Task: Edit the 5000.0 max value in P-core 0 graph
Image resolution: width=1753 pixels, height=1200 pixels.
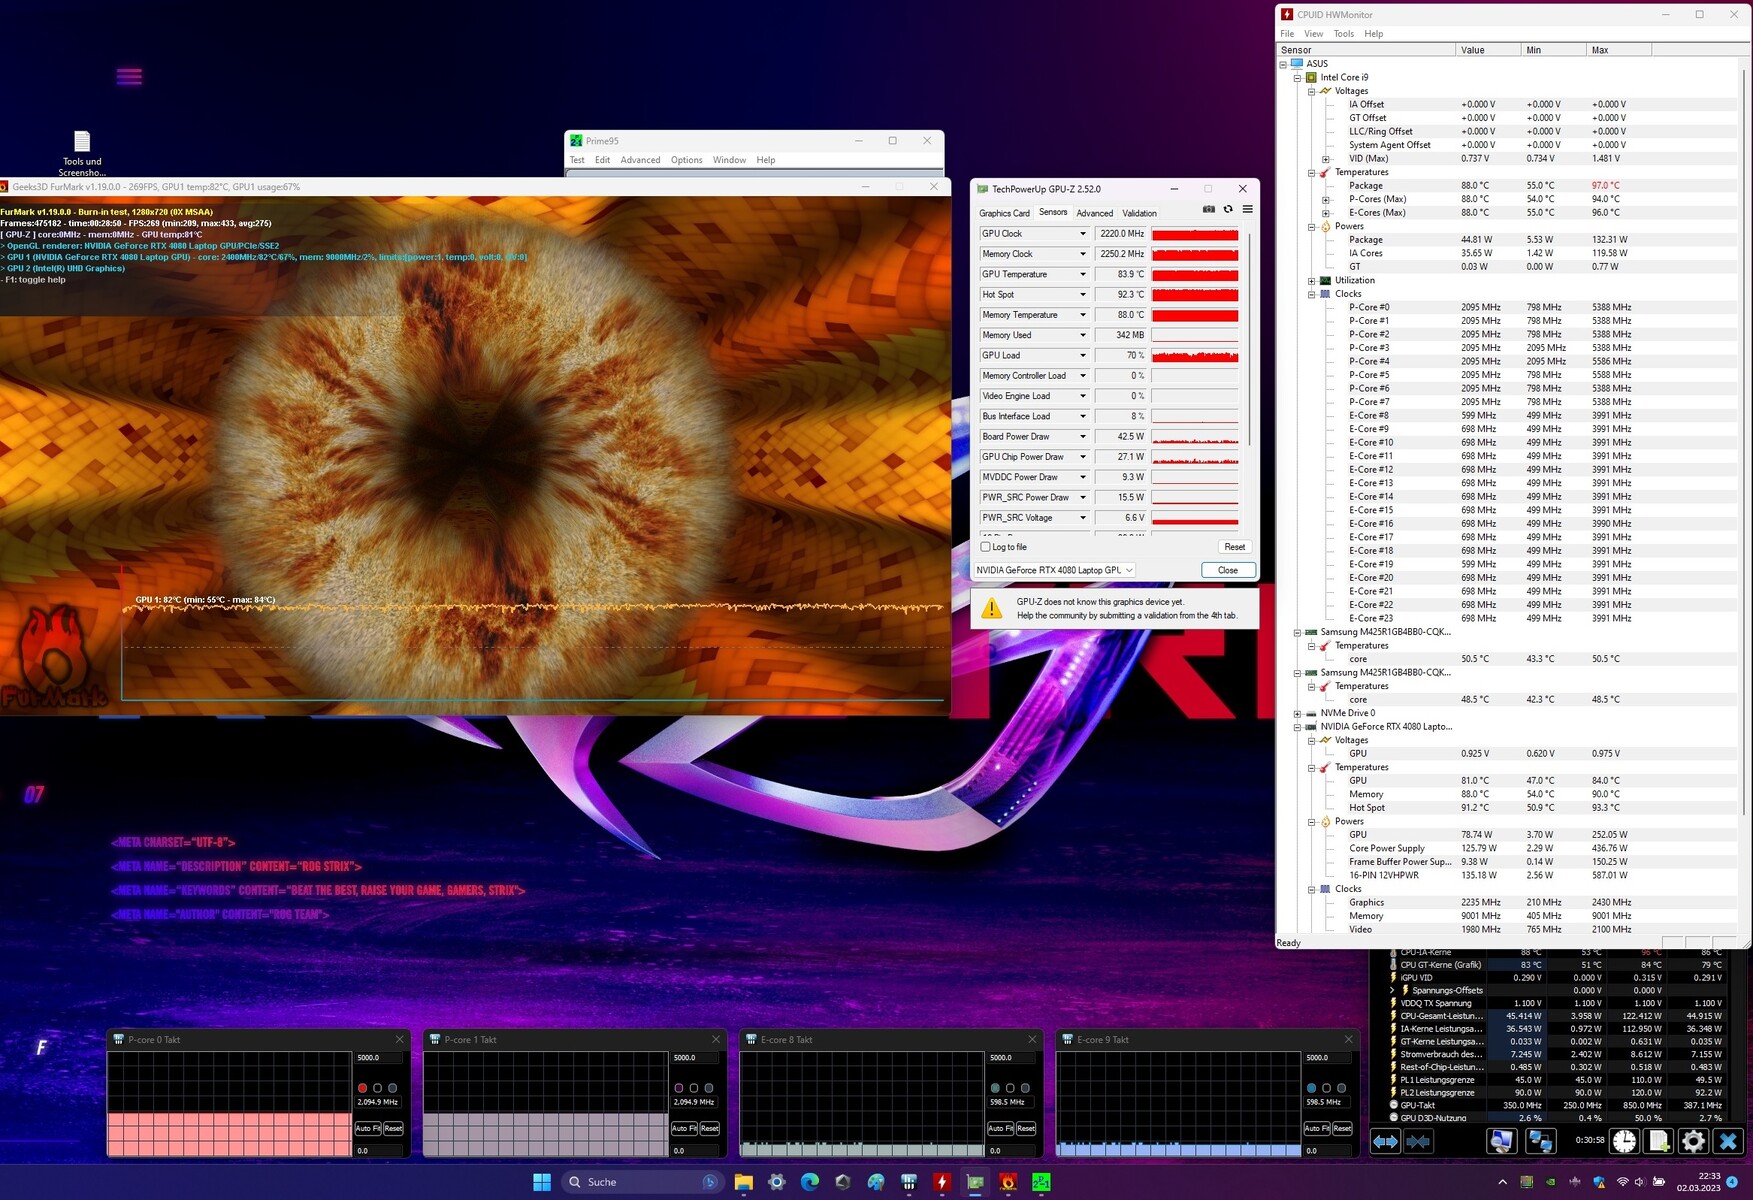Action: coord(379,1058)
